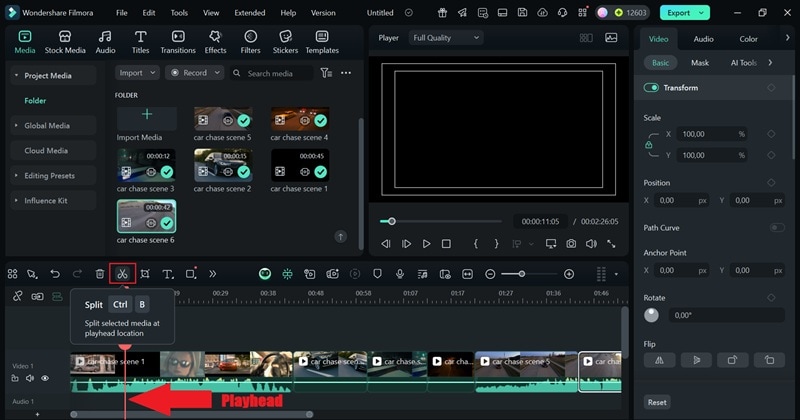Image resolution: width=800 pixels, height=420 pixels.
Task: Click the zoom-out minus on timeline
Action: tap(490, 274)
